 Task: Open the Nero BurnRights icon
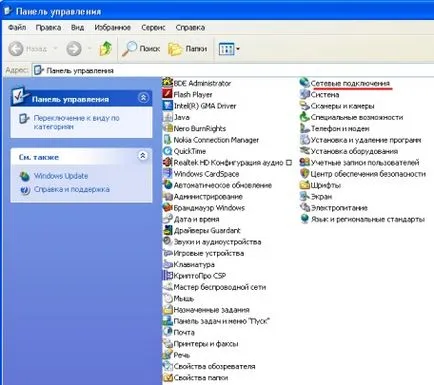pos(167,128)
